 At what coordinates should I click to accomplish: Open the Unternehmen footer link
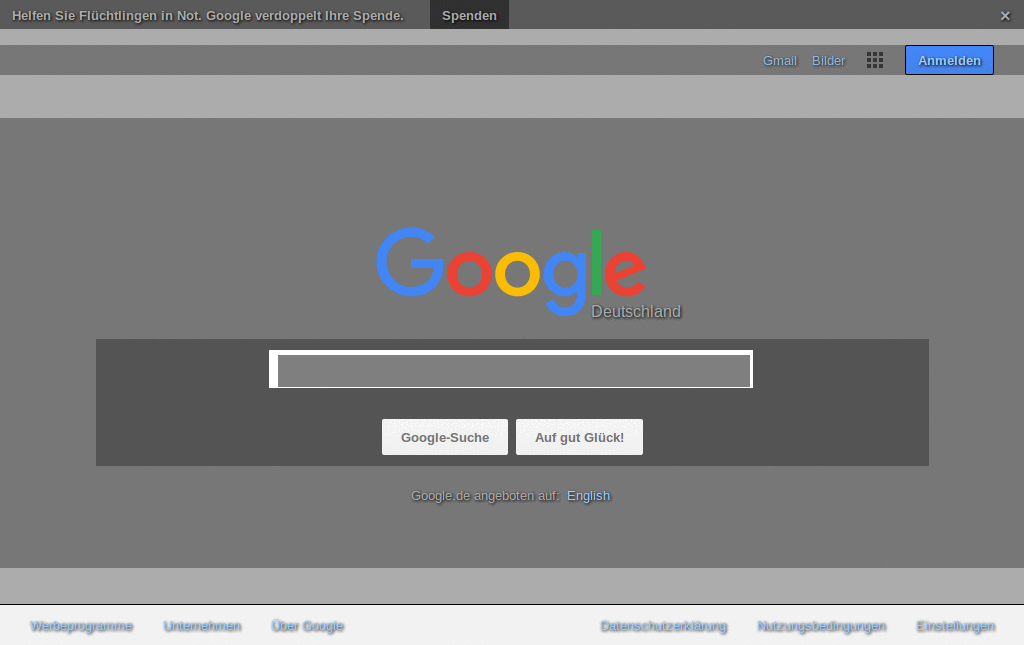click(x=202, y=626)
